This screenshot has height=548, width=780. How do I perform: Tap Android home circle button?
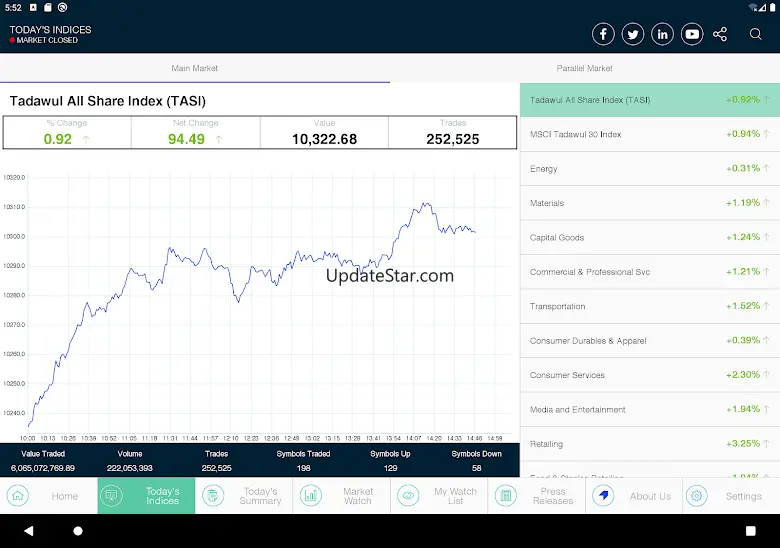click(x=78, y=531)
